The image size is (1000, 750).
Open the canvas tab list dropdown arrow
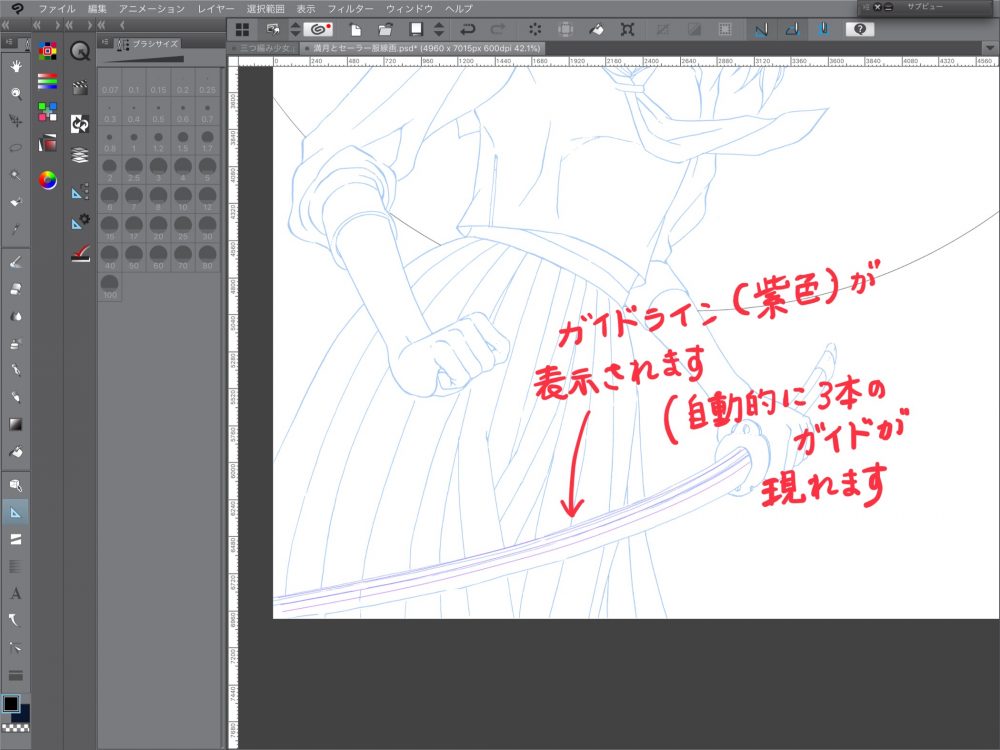(990, 48)
